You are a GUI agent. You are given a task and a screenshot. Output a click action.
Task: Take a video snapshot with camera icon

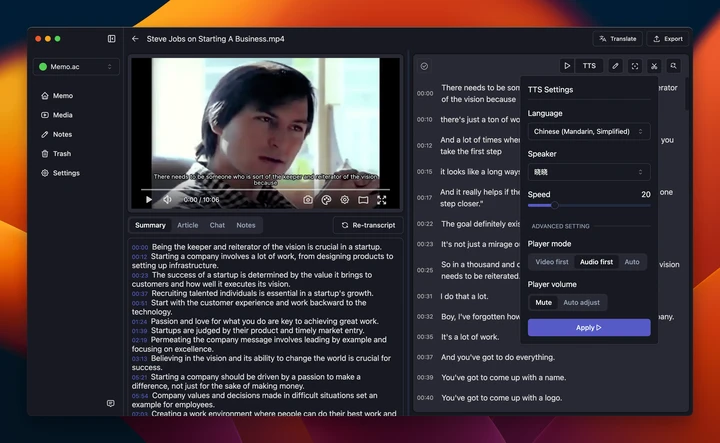308,200
